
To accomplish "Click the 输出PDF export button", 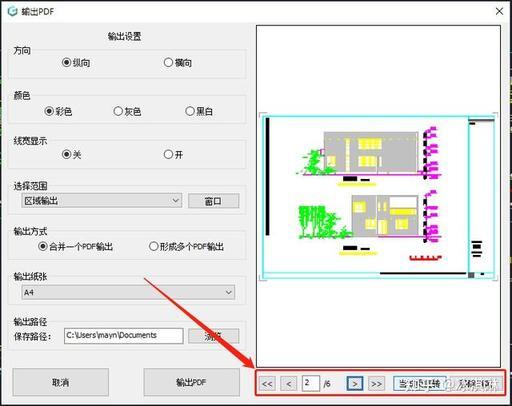I will [191, 382].
